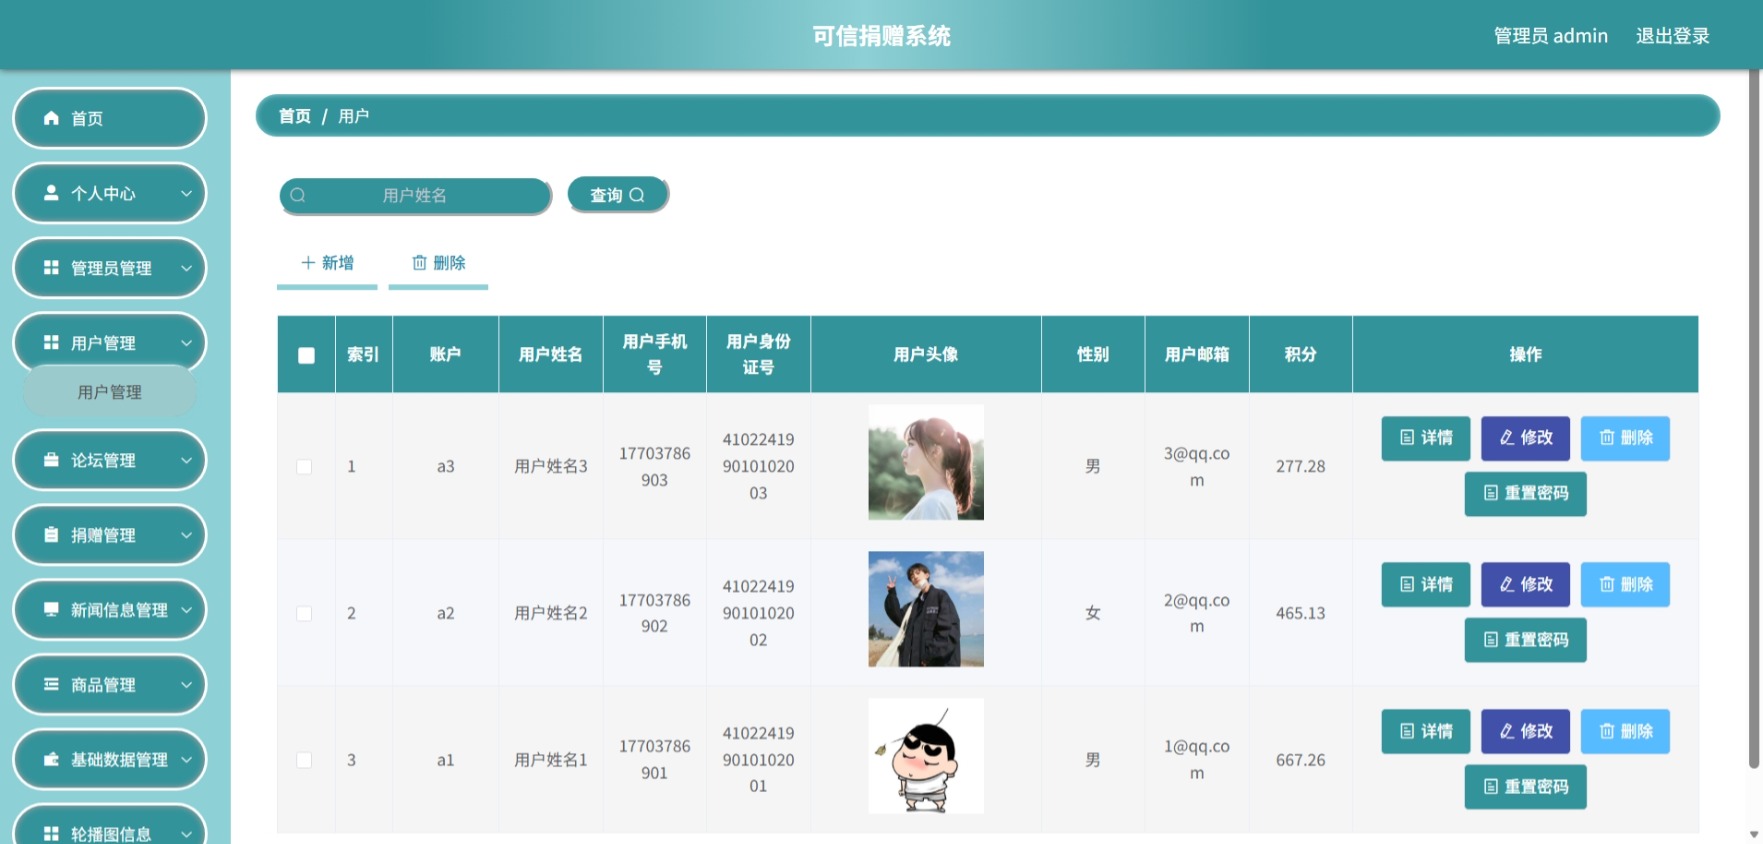Click the 重置密码 icon for row a2

coord(1491,640)
